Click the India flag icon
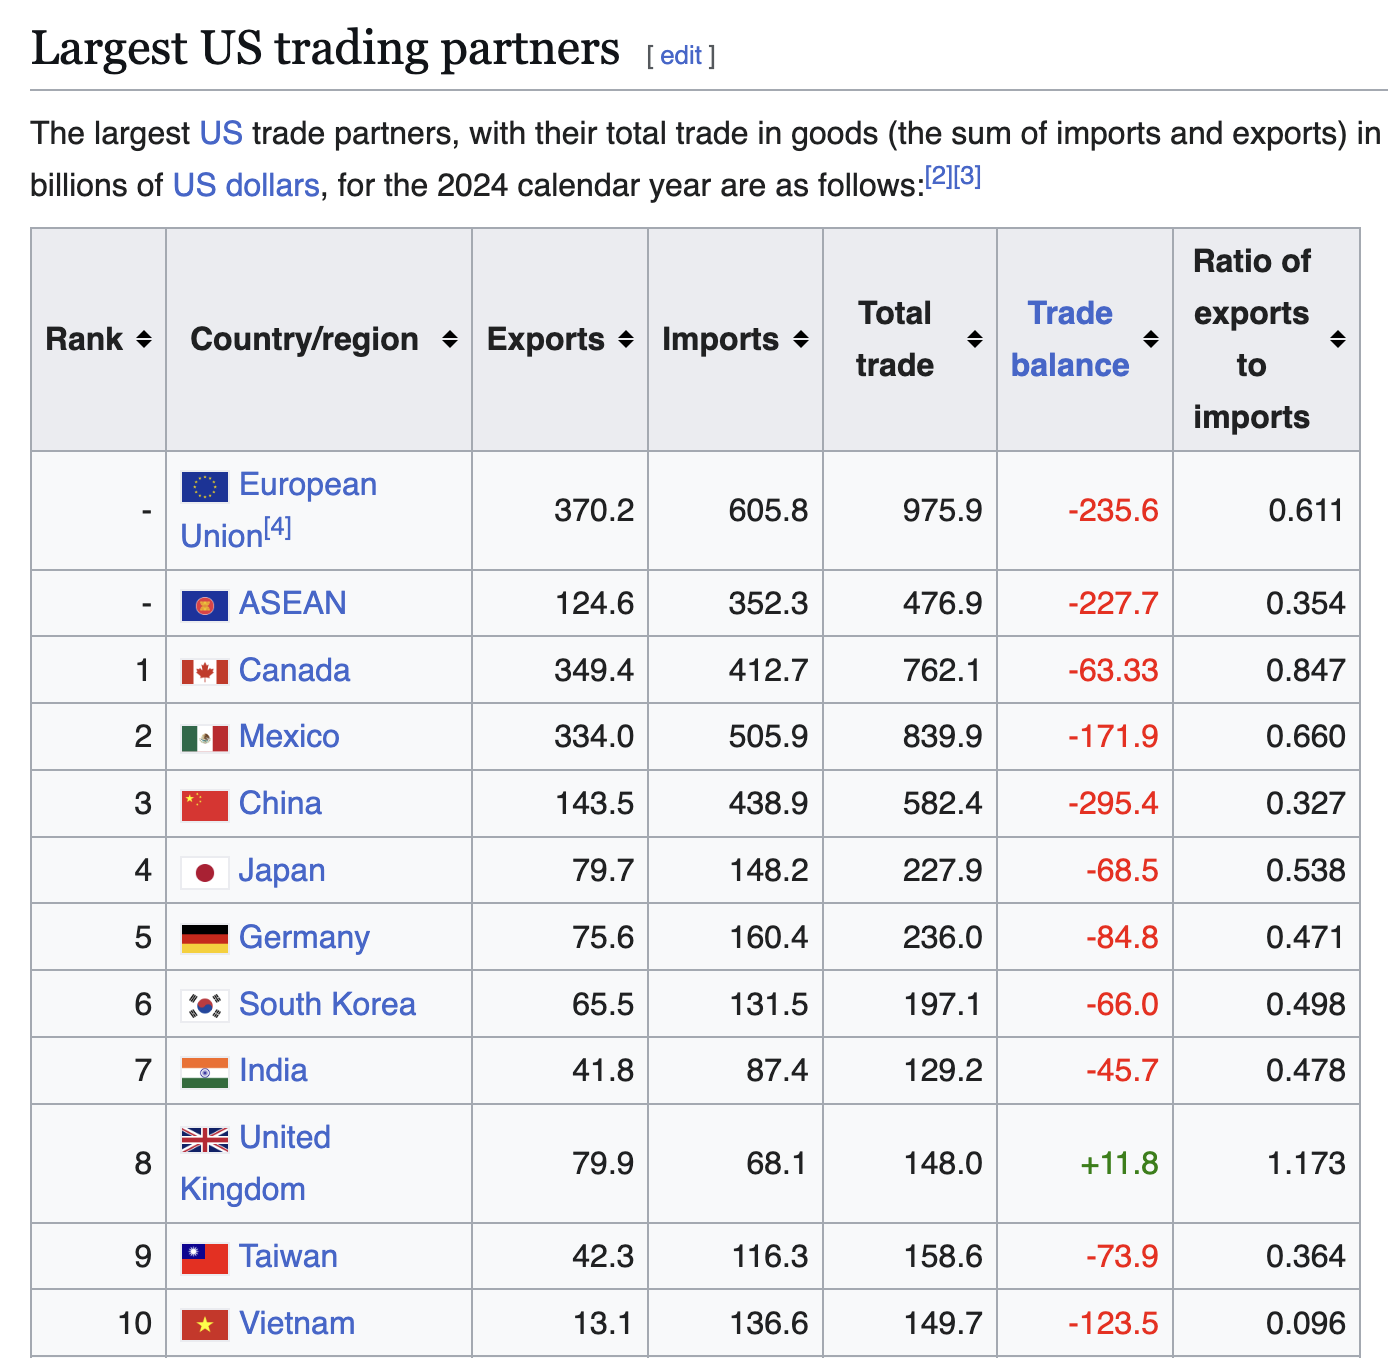 click(x=205, y=1072)
